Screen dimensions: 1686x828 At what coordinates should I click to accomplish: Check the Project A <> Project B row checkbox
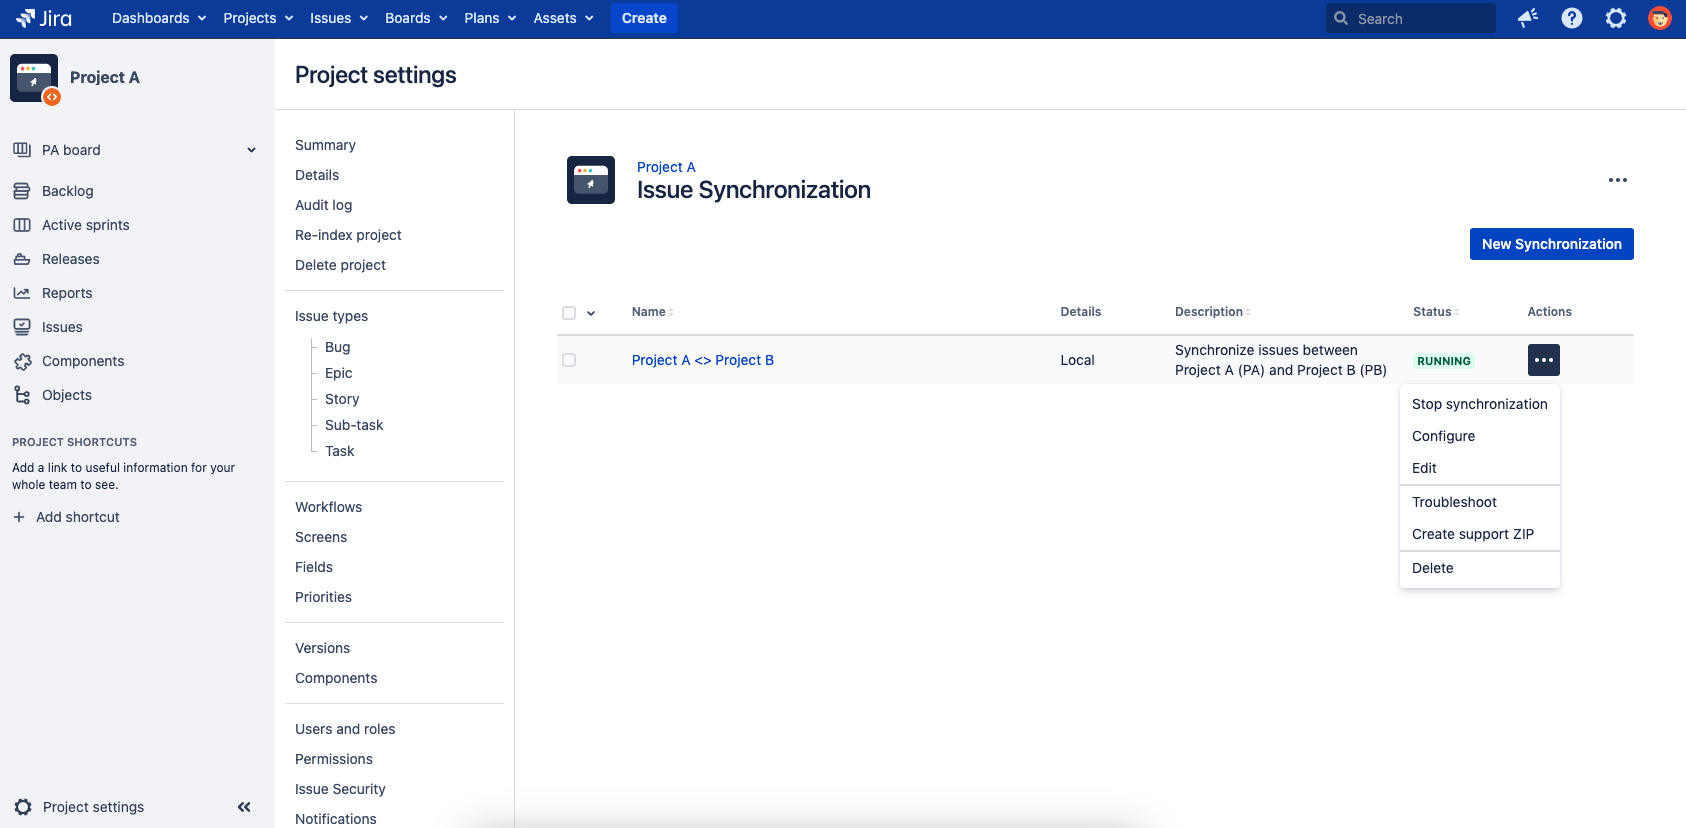569,360
